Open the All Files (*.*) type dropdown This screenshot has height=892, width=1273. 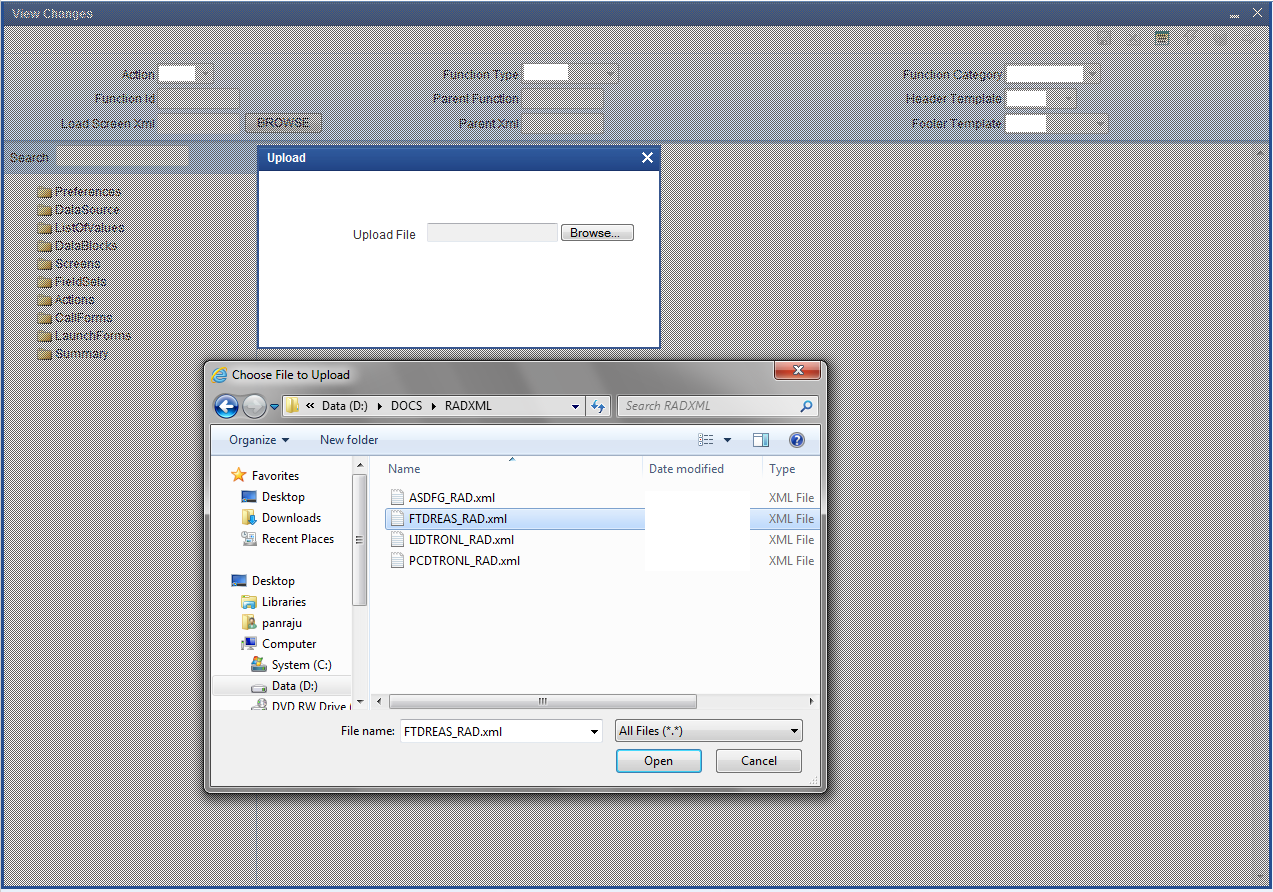tap(709, 731)
